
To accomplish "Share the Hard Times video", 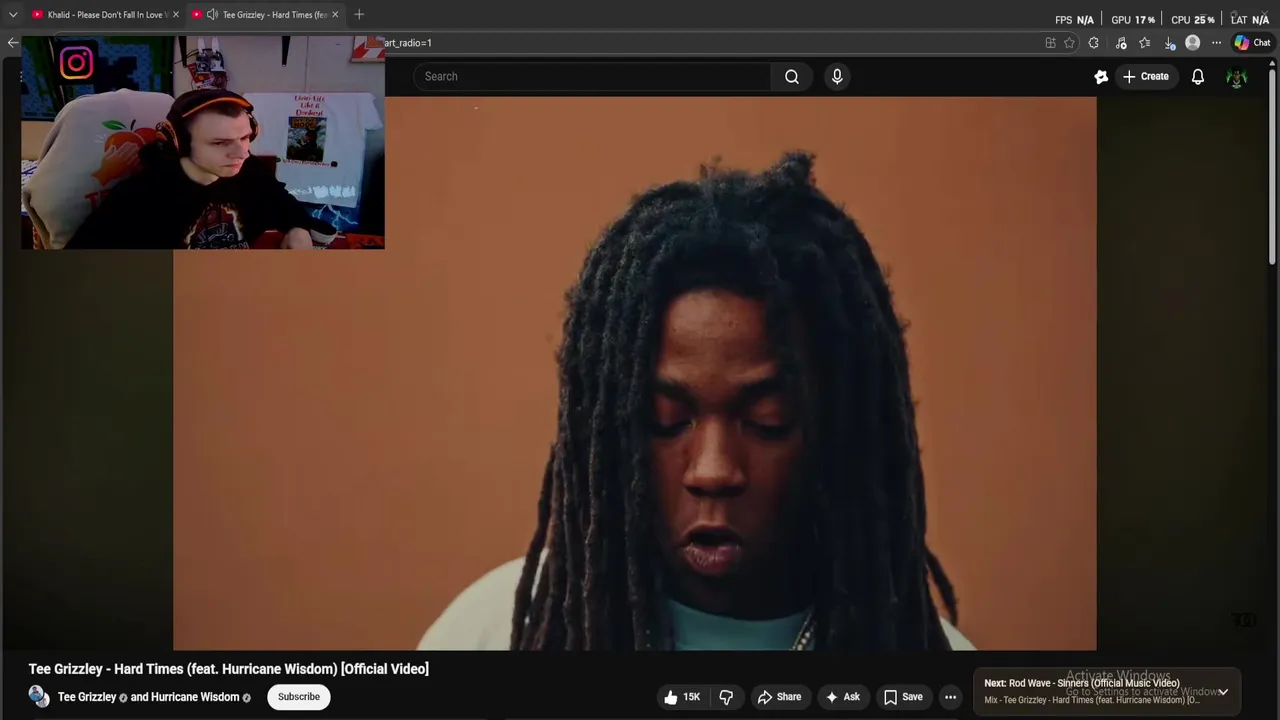I will 779,697.
